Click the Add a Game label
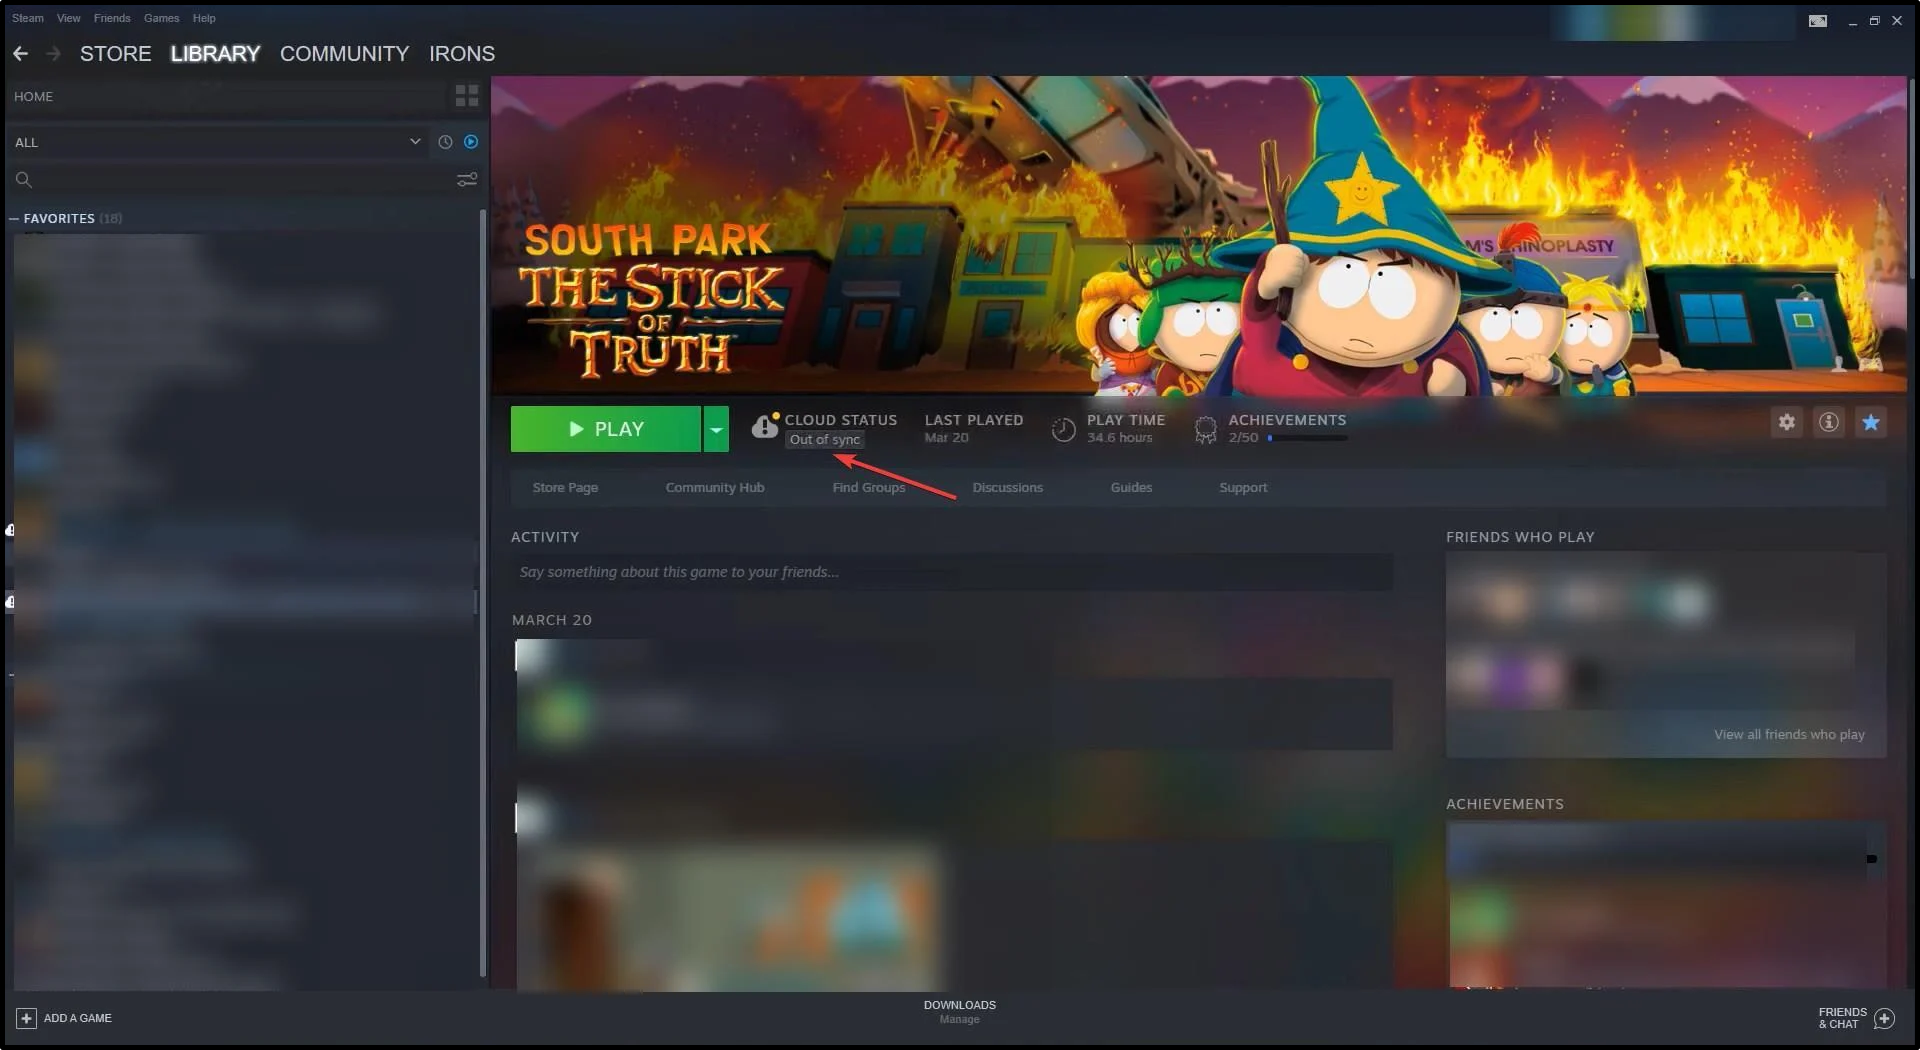This screenshot has height=1050, width=1920. click(78, 1018)
